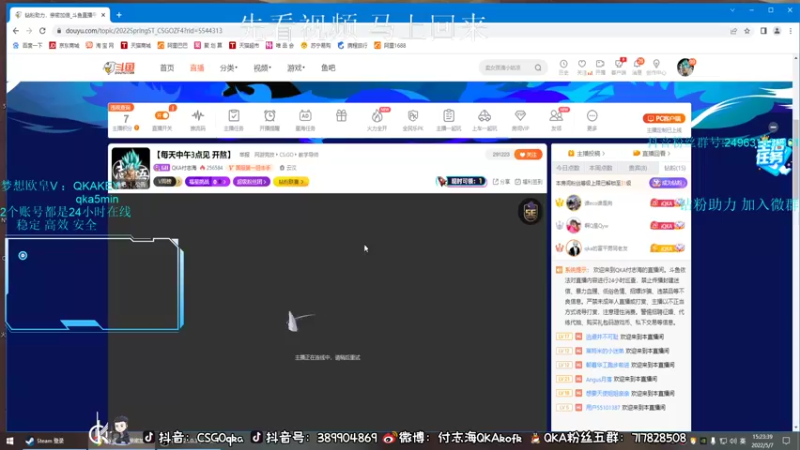The height and width of the screenshot is (450, 800).
Task: Open the 直播 live nav item
Action: (197, 68)
